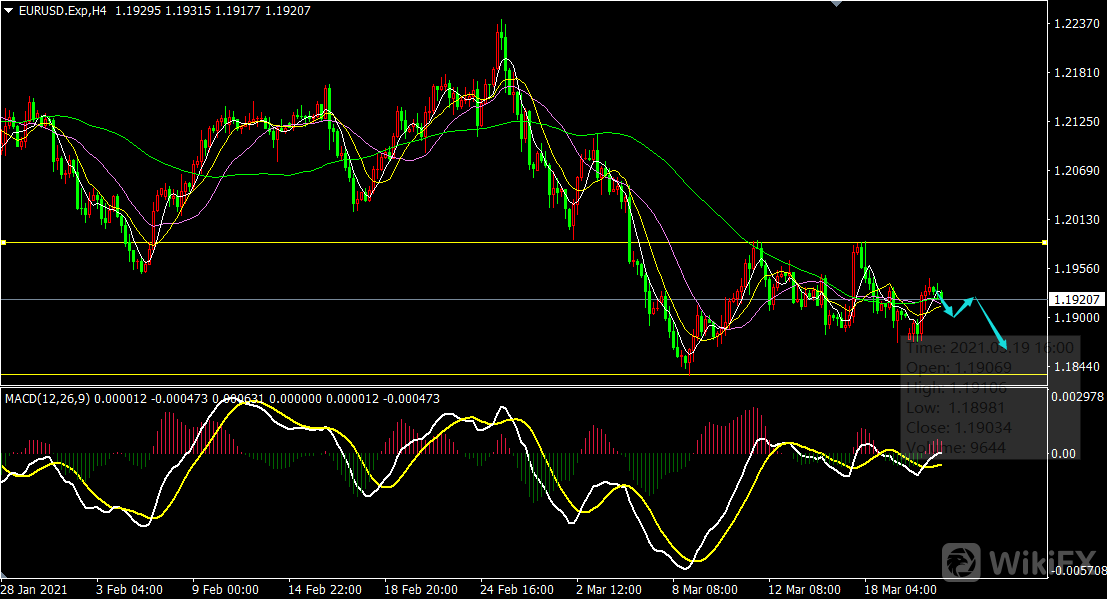Select the left handle of upper yellow line
The image size is (1107, 599).
coord(4,243)
